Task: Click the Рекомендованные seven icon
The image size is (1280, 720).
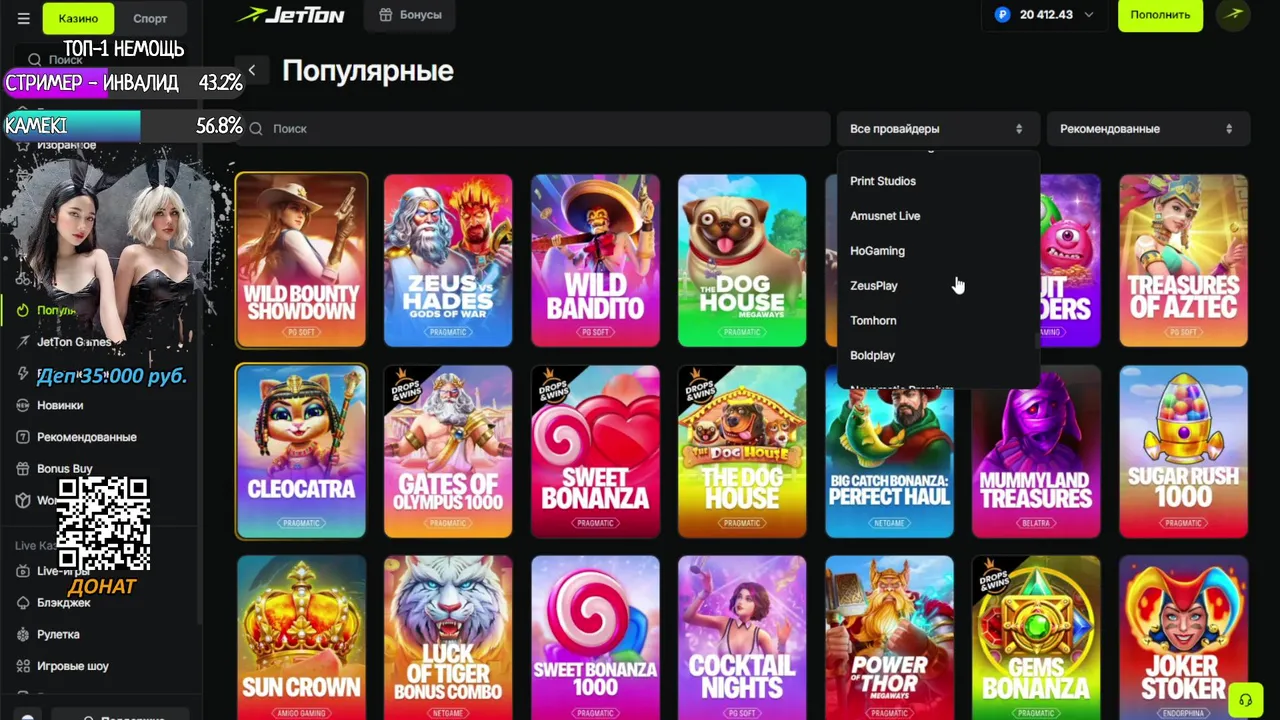Action: [23, 437]
